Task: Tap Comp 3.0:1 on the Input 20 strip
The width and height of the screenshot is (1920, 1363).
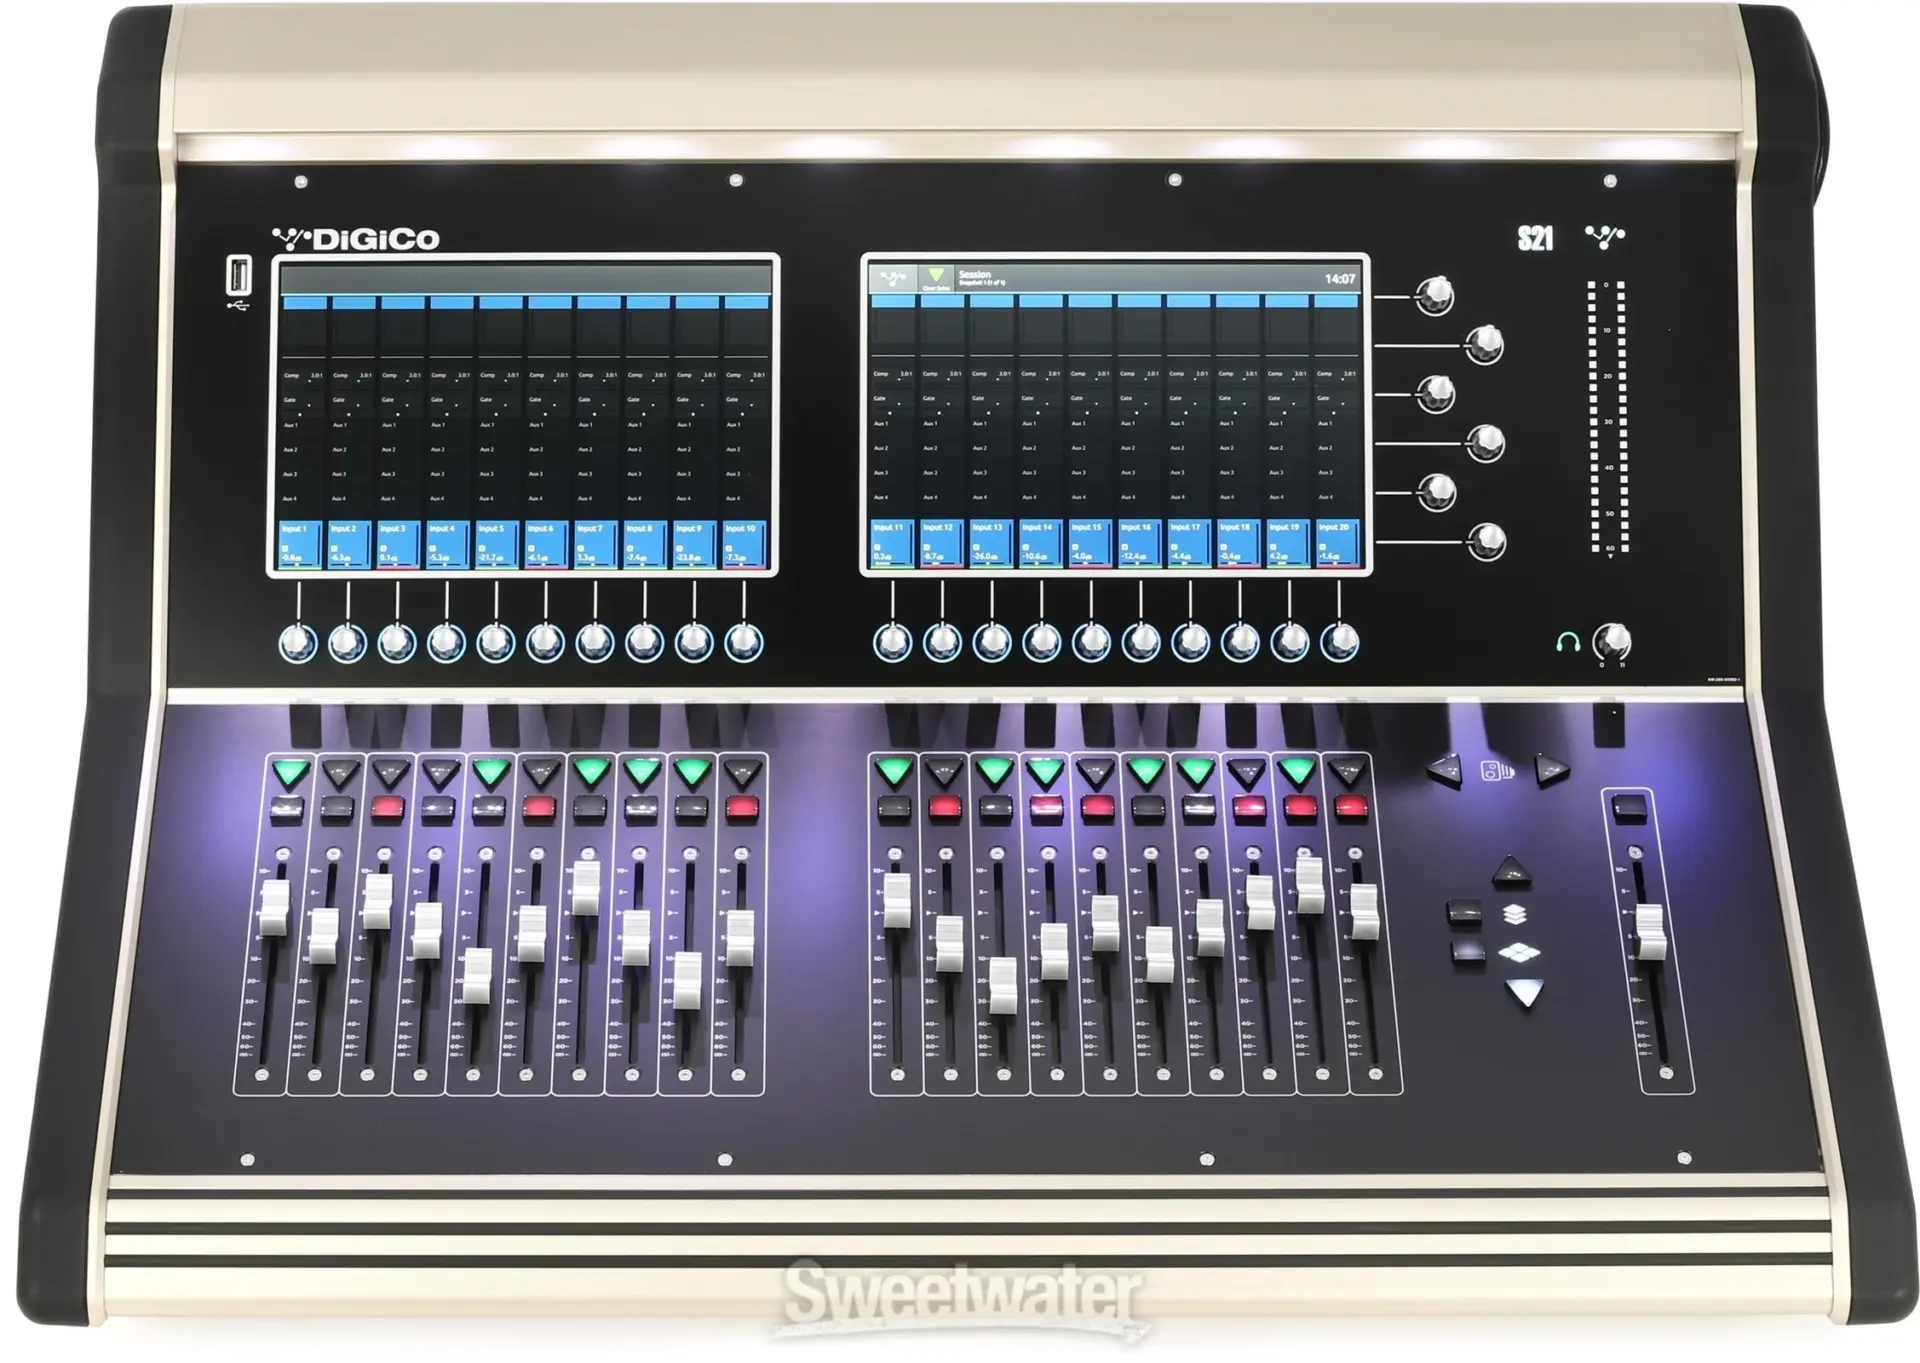Action: pyautogui.click(x=1336, y=374)
